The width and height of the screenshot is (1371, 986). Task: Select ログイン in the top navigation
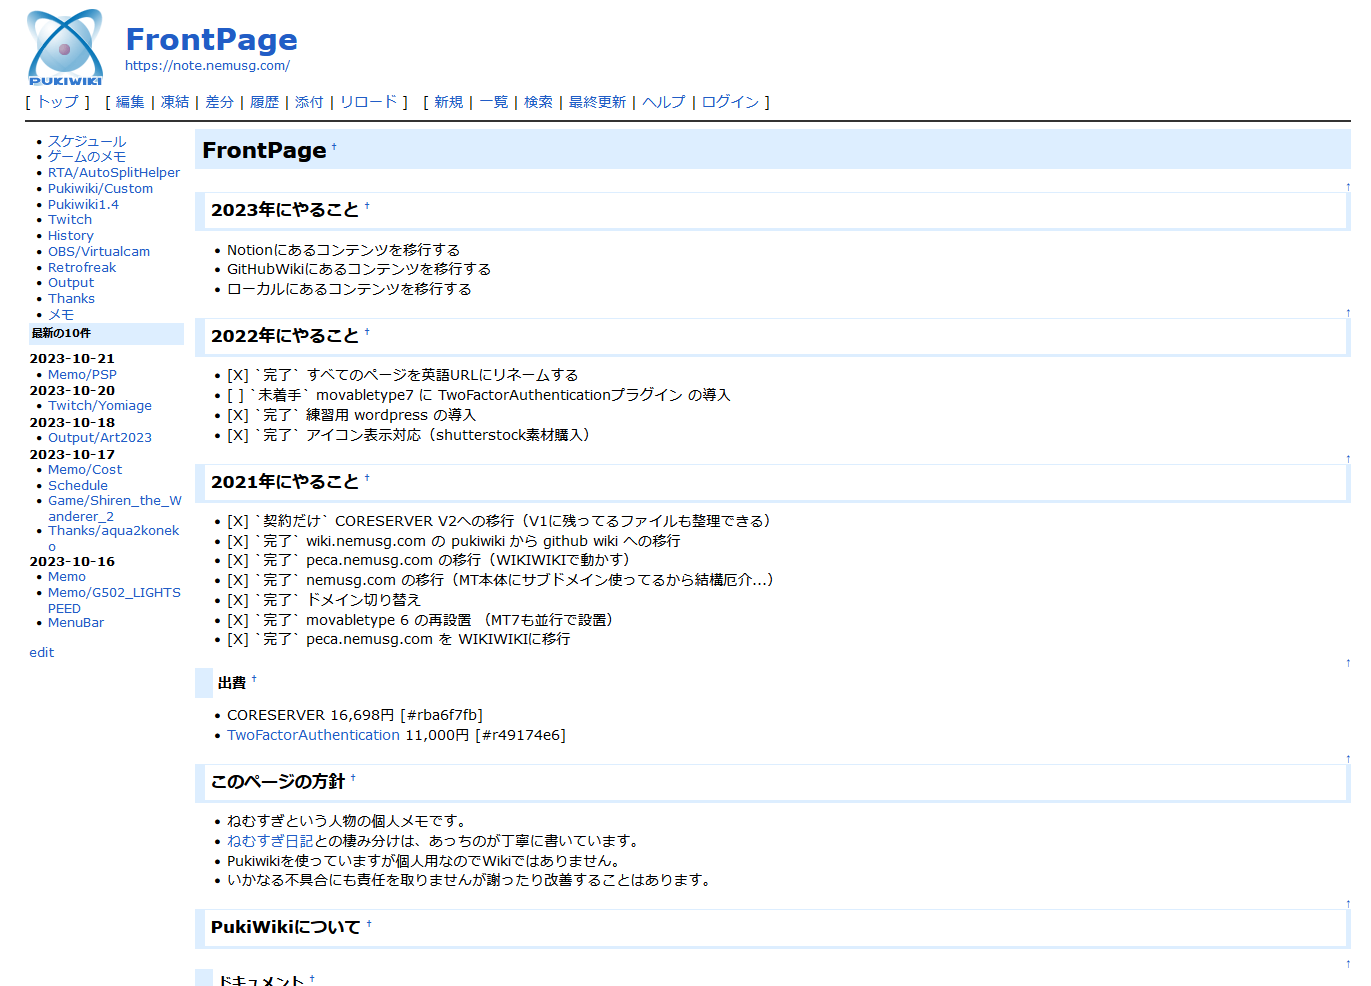[x=730, y=102]
